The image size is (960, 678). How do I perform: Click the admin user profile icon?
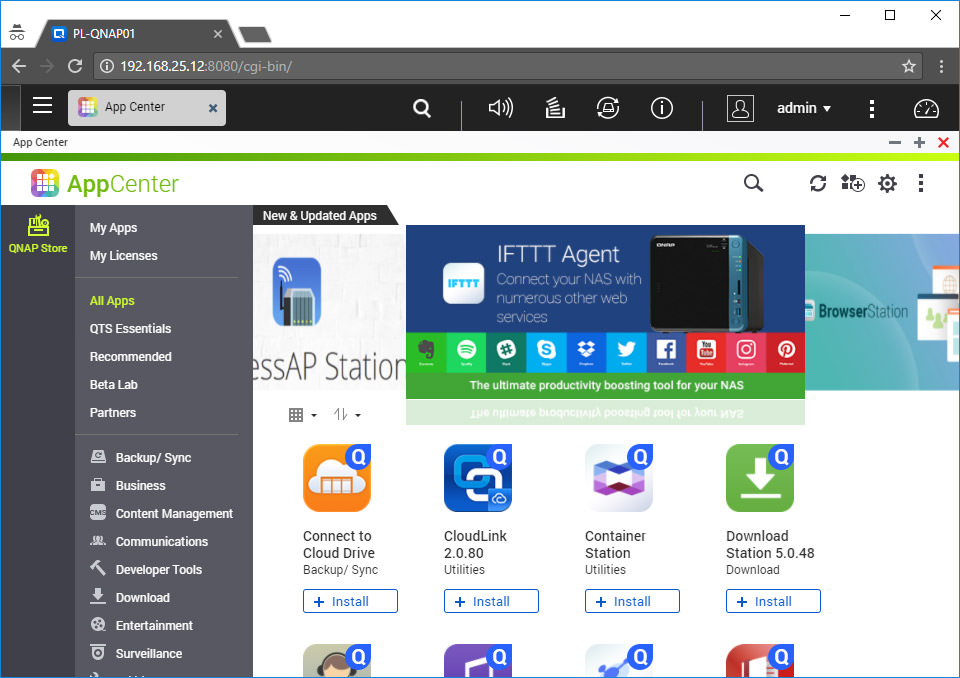click(740, 108)
